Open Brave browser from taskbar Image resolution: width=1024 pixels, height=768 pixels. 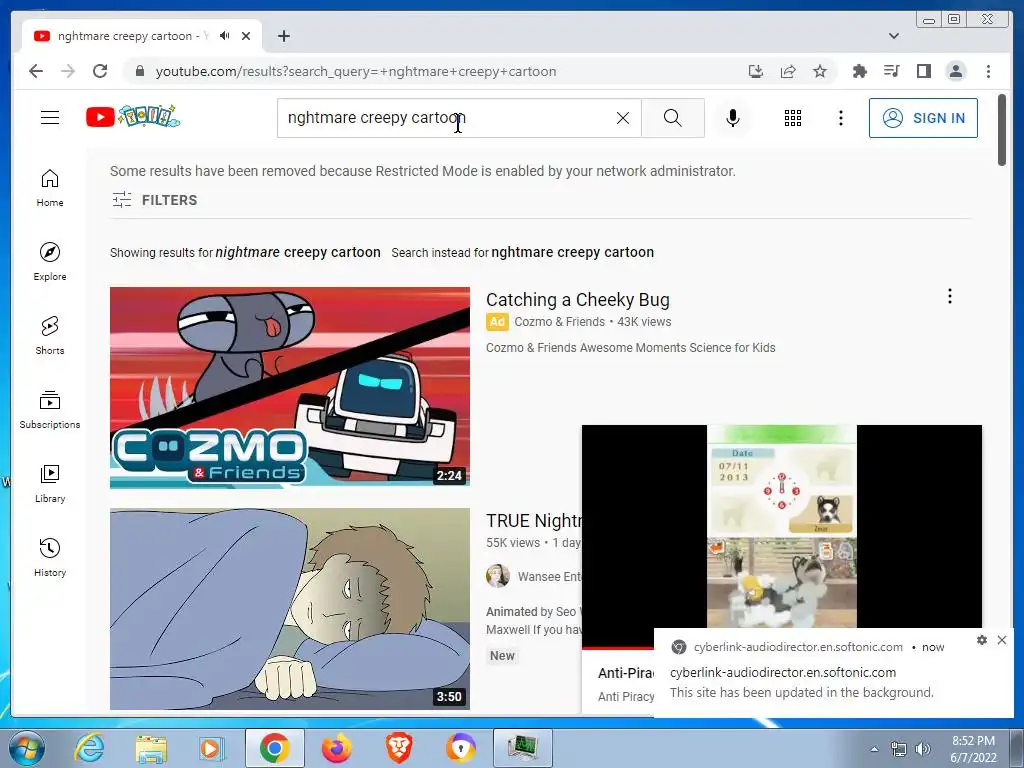click(398, 748)
